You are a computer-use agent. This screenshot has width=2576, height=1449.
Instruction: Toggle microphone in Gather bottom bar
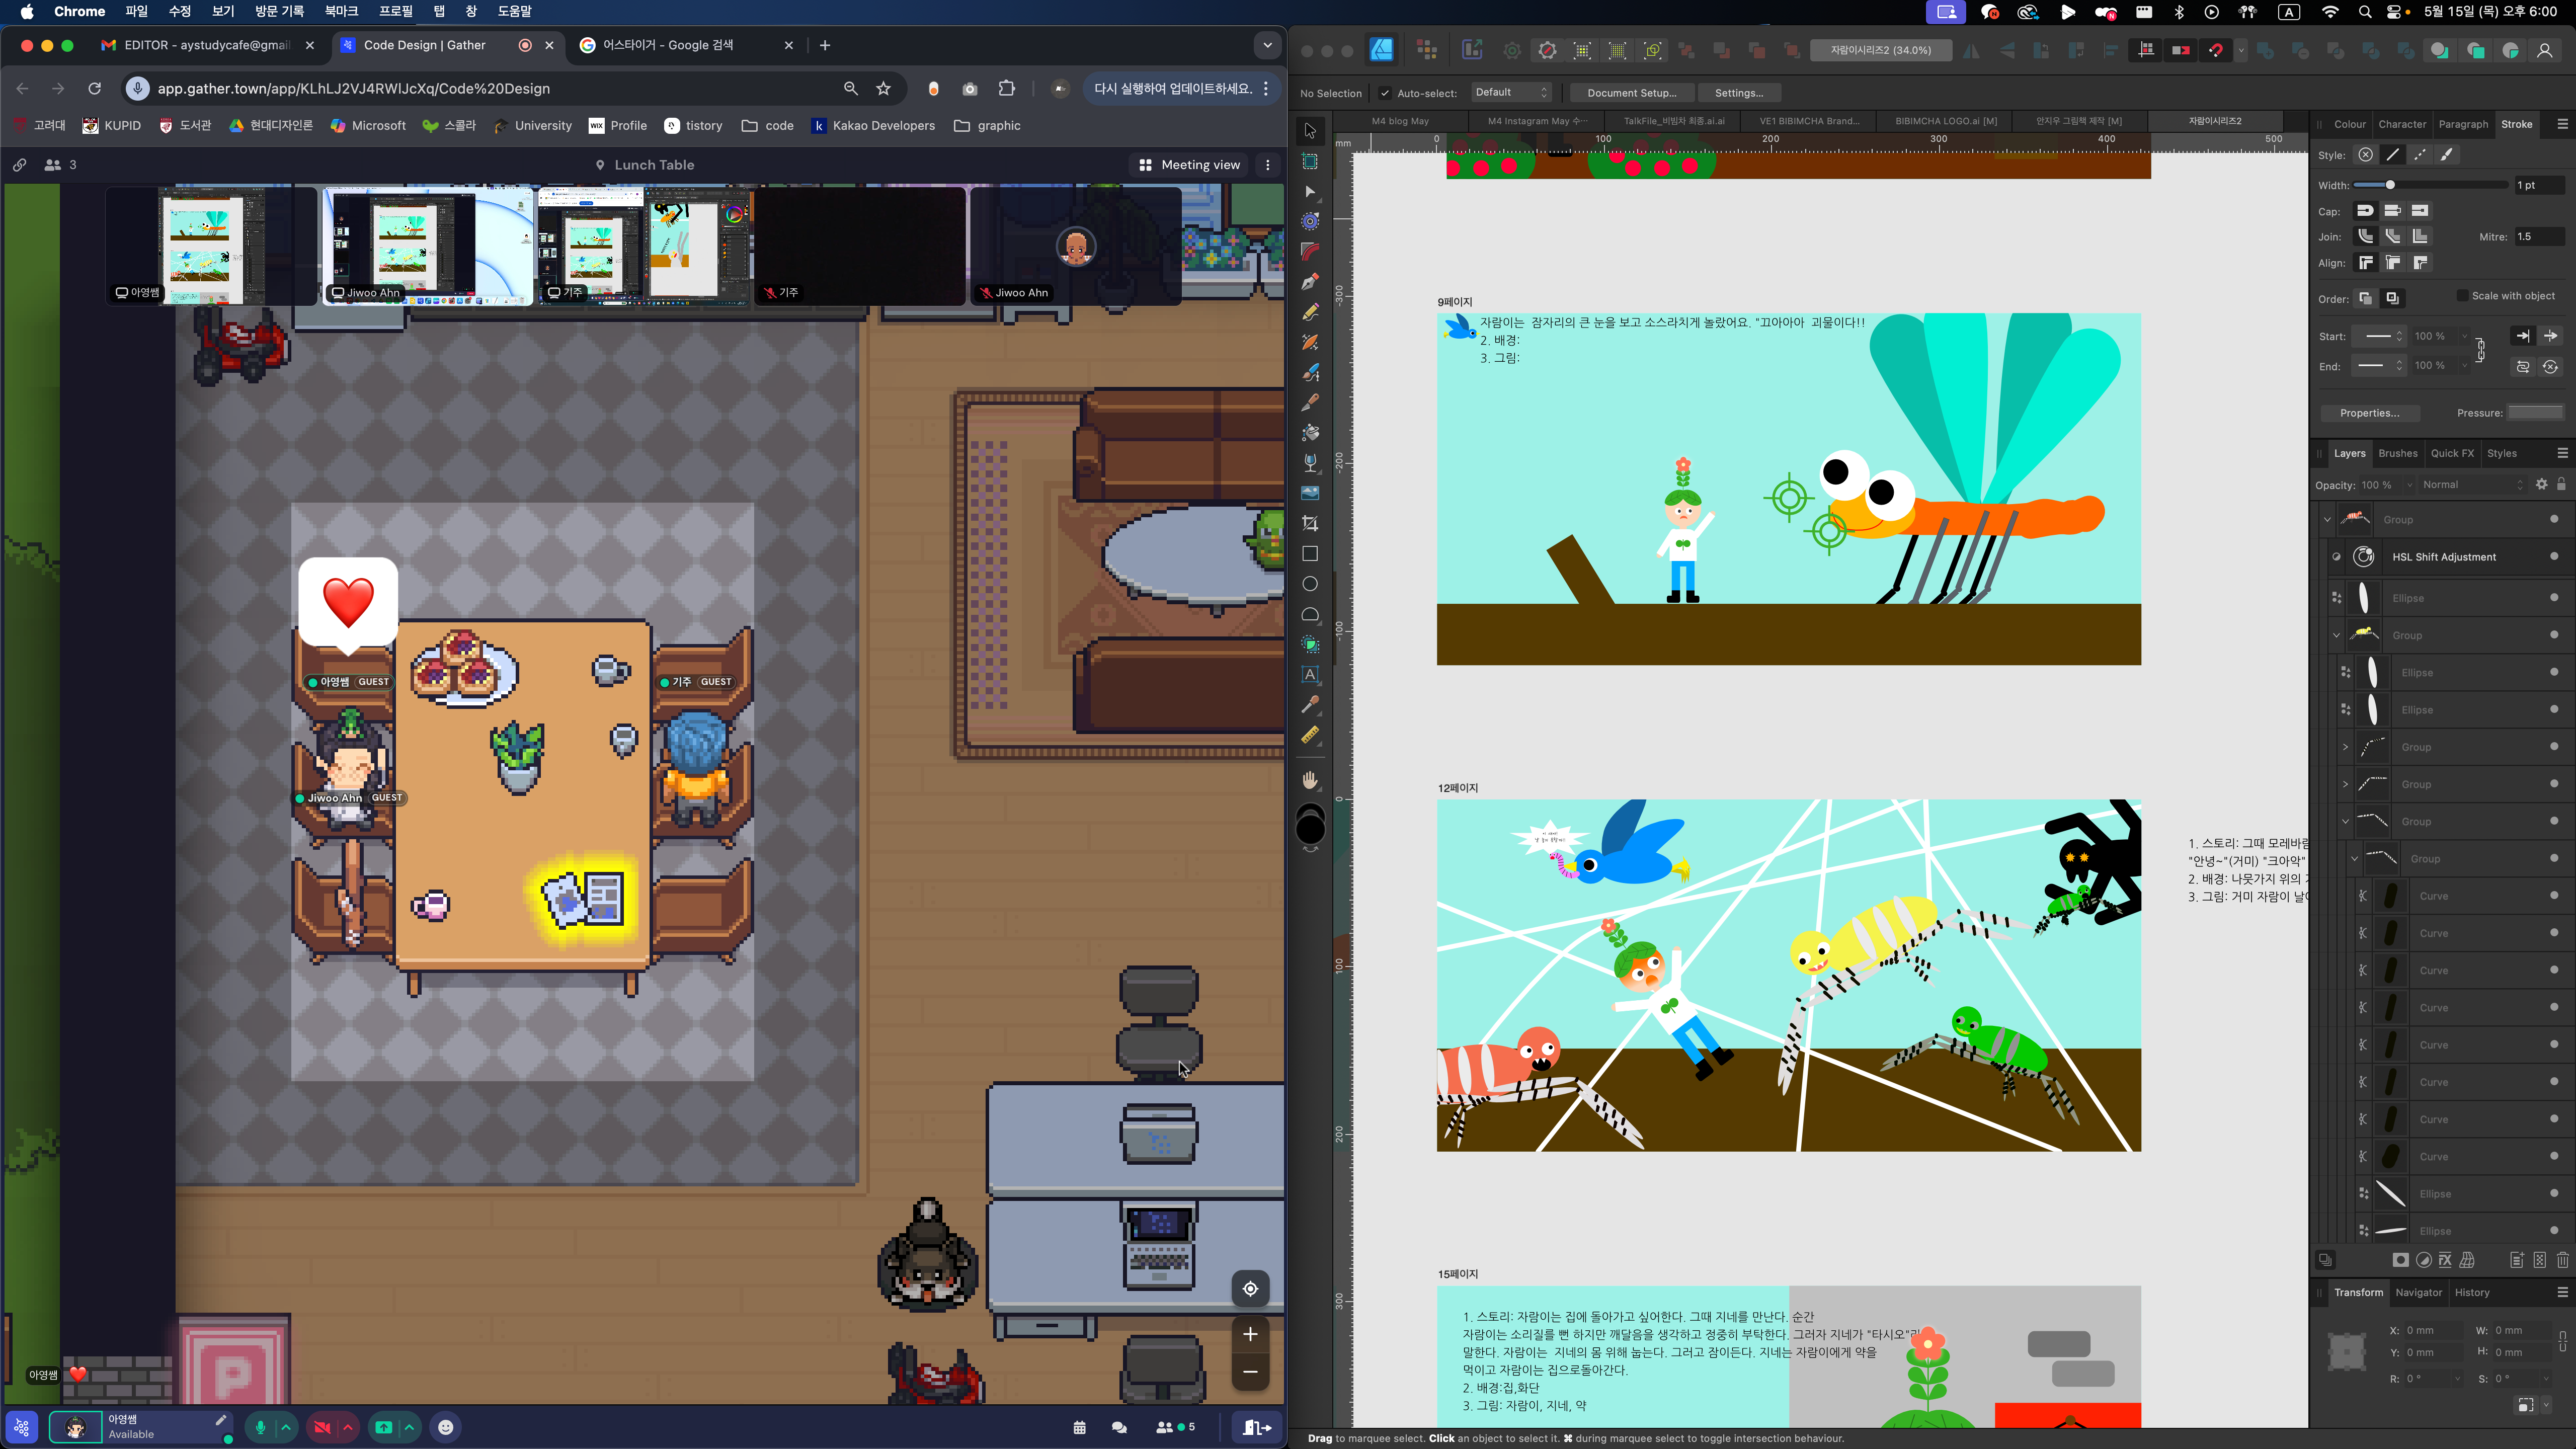[x=260, y=1427]
